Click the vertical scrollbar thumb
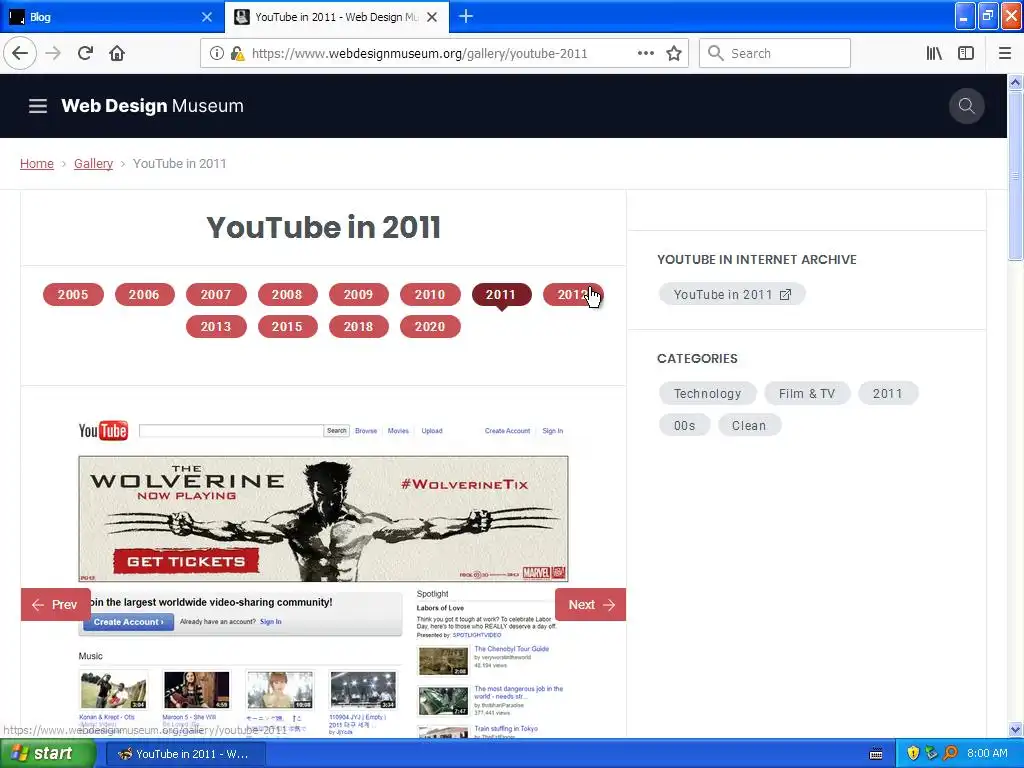The height and width of the screenshot is (768, 1024). (x=1016, y=176)
